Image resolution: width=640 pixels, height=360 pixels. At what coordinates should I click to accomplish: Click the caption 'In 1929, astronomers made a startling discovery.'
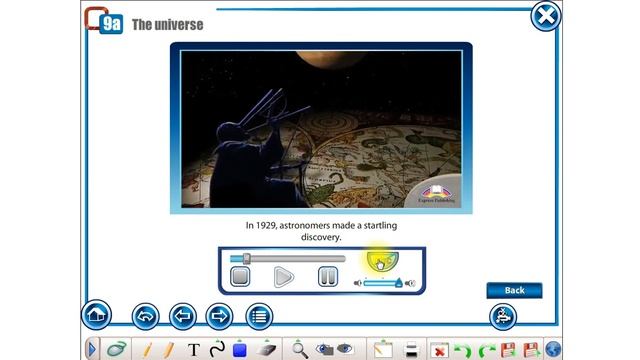pos(321,231)
